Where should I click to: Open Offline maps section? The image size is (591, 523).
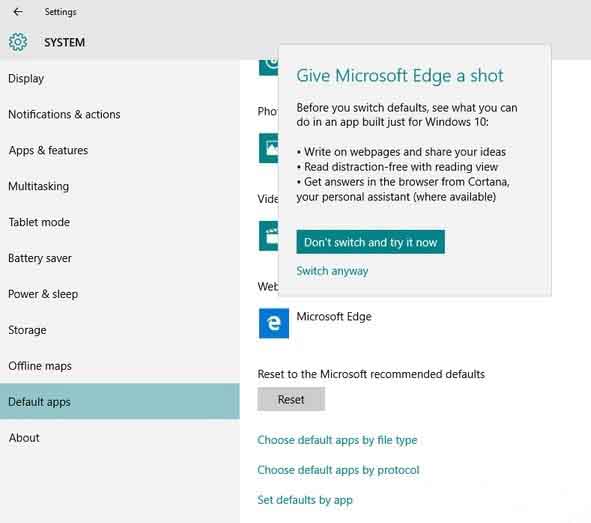119,366
